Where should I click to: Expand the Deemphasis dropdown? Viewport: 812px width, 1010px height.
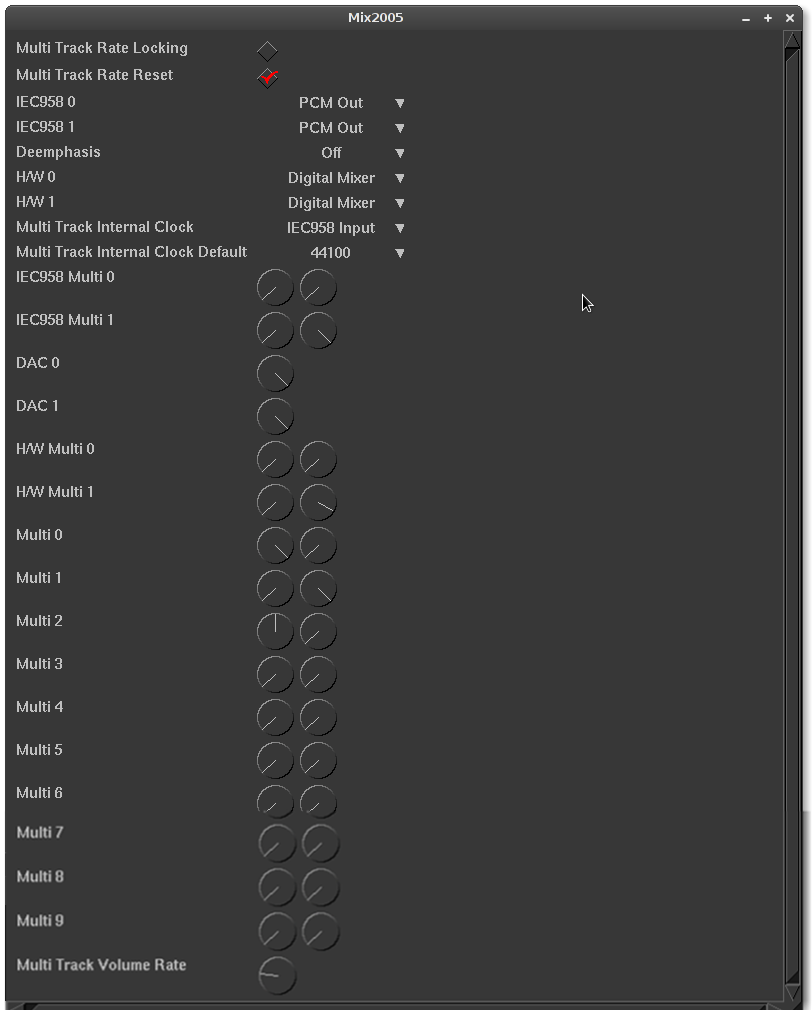coord(345,153)
